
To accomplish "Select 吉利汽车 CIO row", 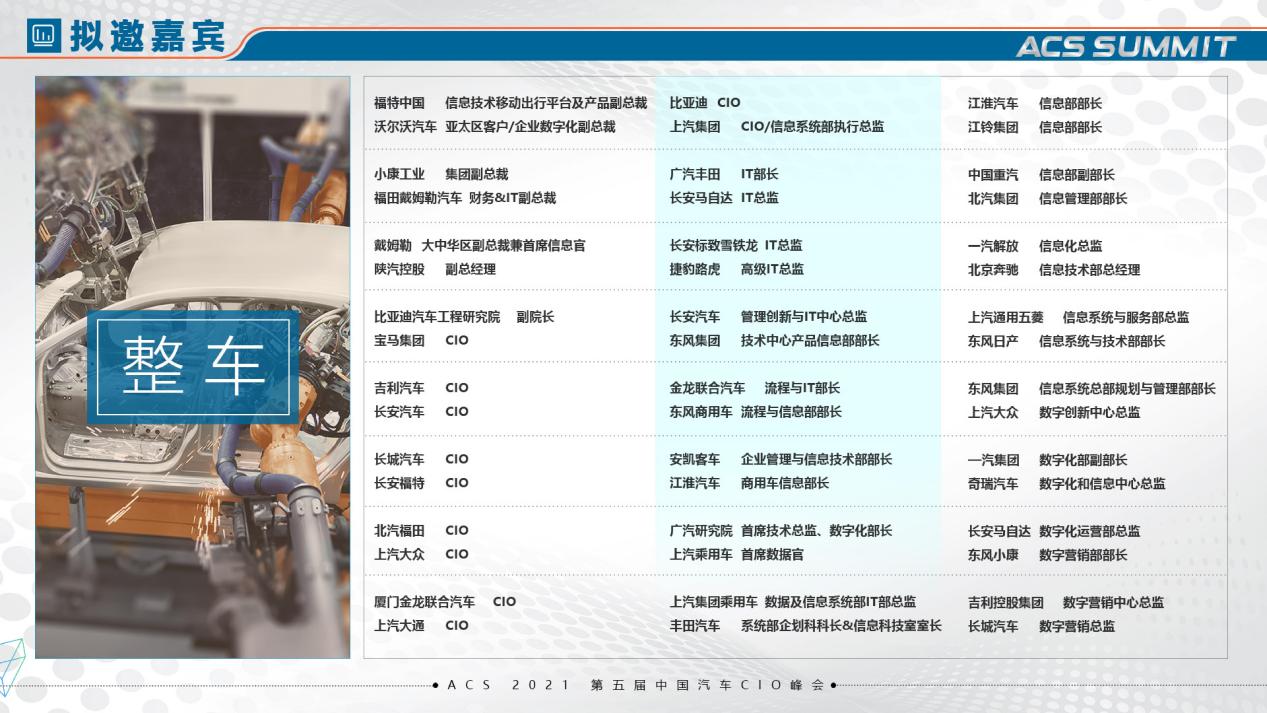I will tap(421, 388).
